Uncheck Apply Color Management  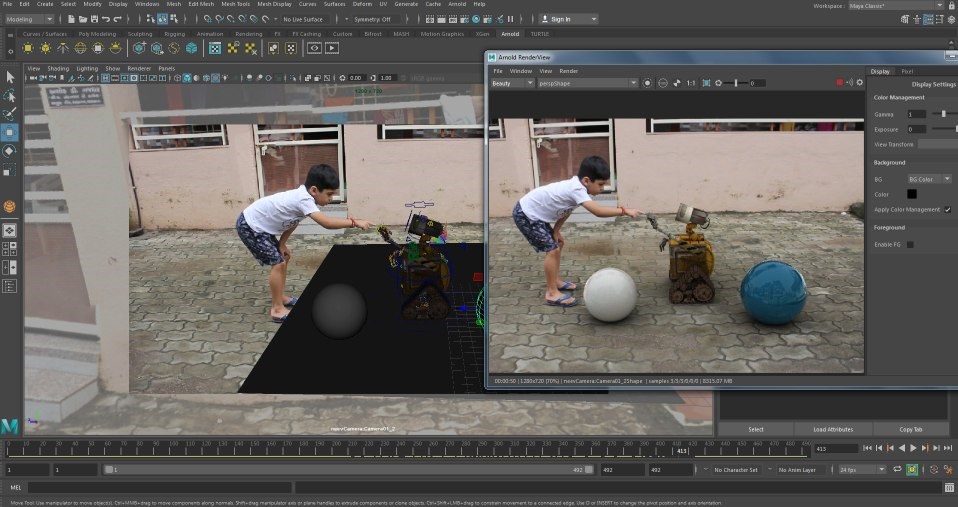point(947,210)
